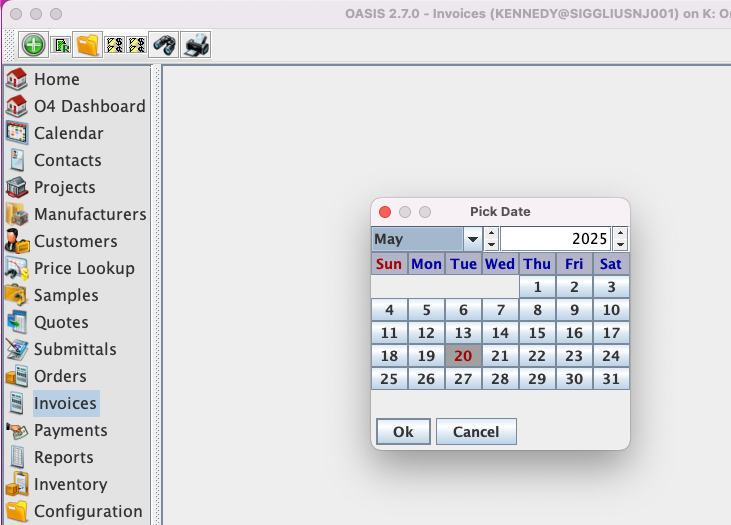Open the Customers person icon

pyautogui.click(x=17, y=241)
